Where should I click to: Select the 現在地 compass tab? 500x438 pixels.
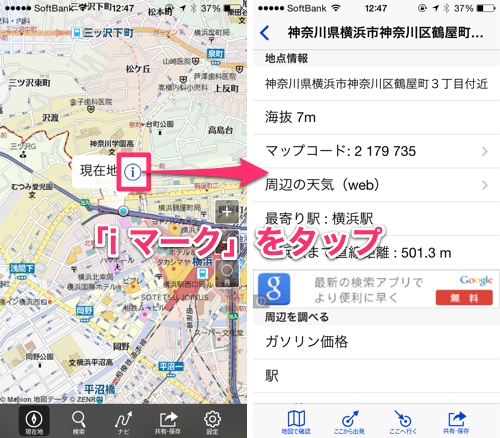pos(34,421)
